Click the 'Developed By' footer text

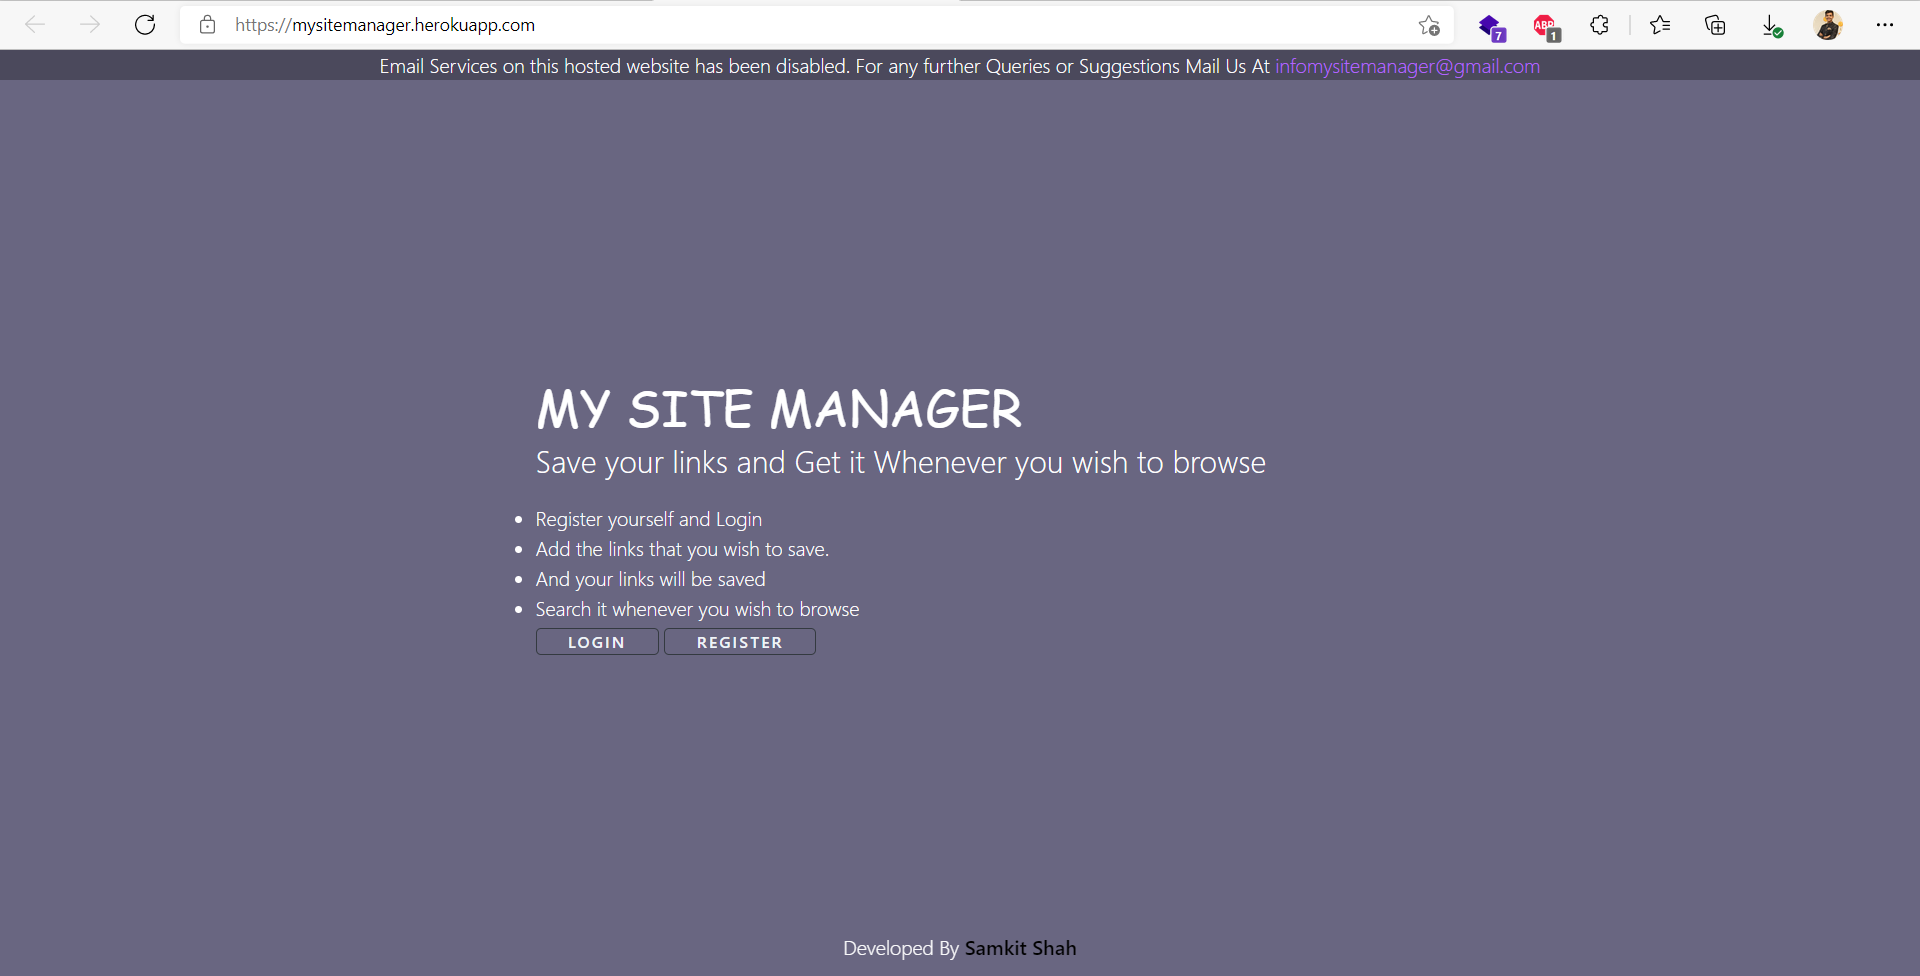(901, 948)
